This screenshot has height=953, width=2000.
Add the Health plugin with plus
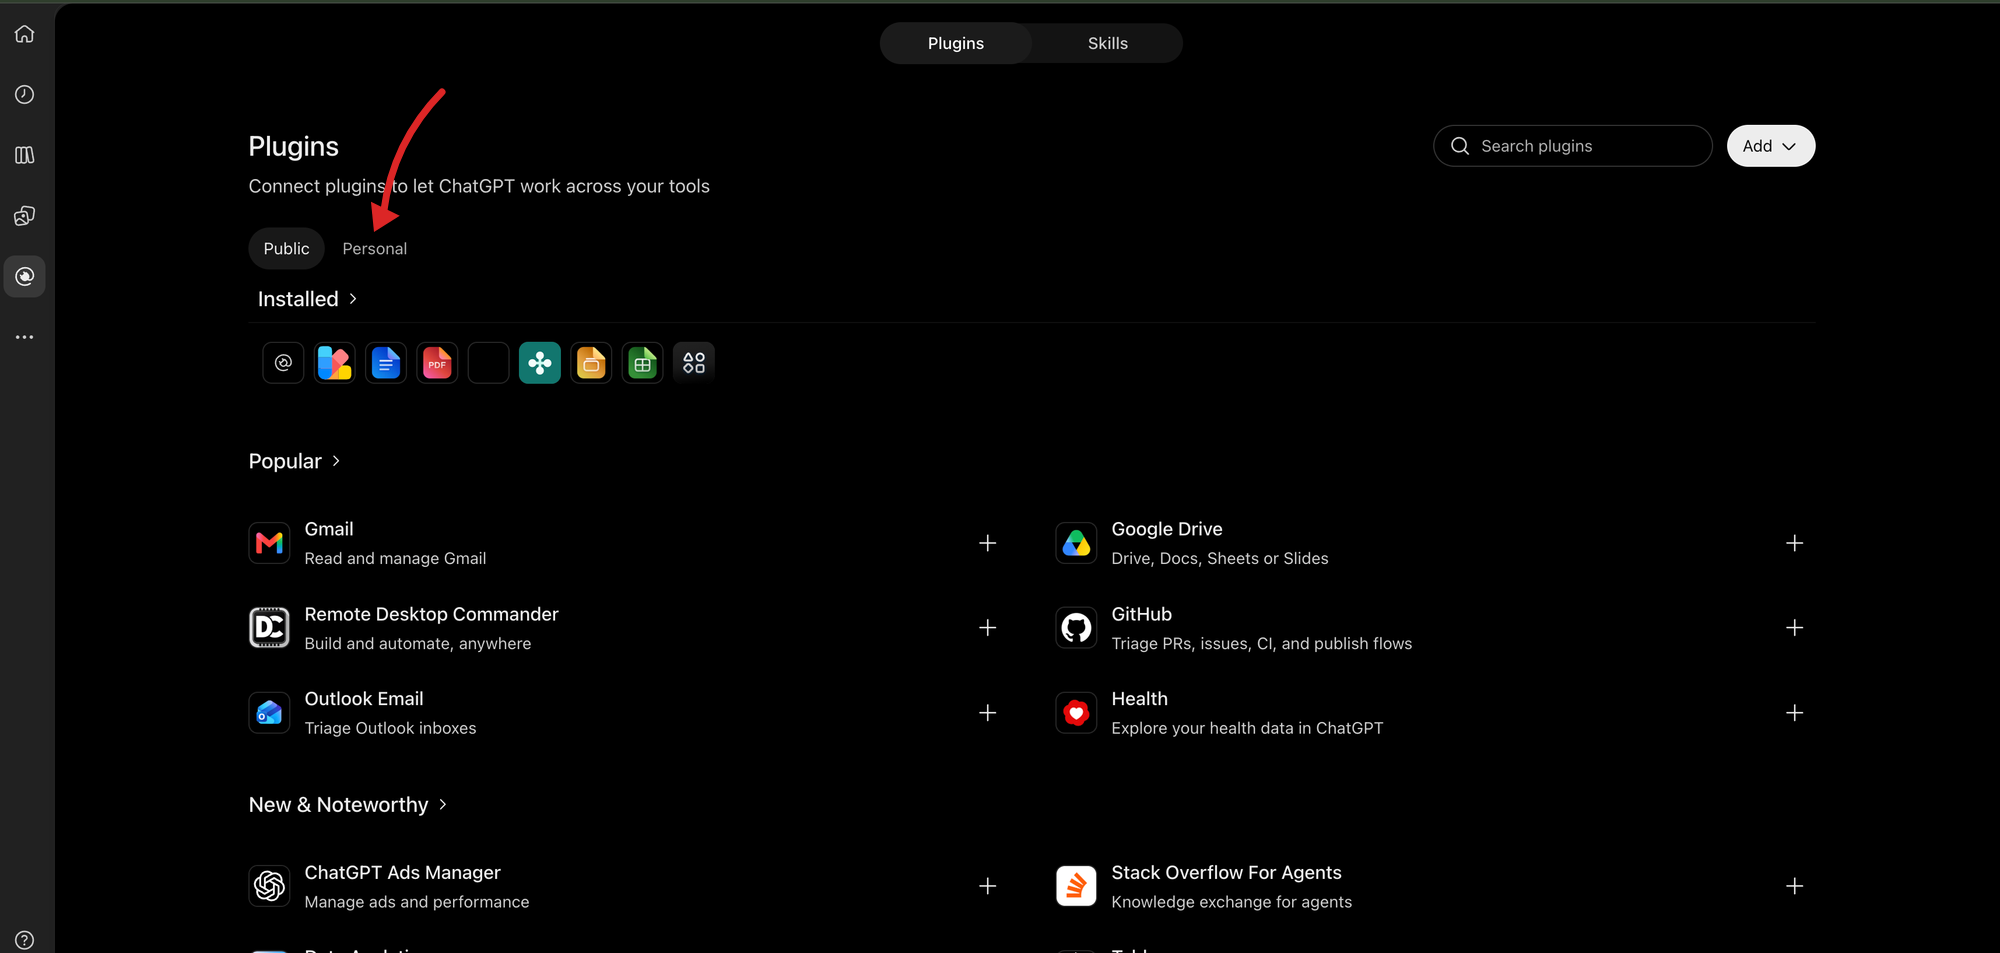pyautogui.click(x=1795, y=713)
